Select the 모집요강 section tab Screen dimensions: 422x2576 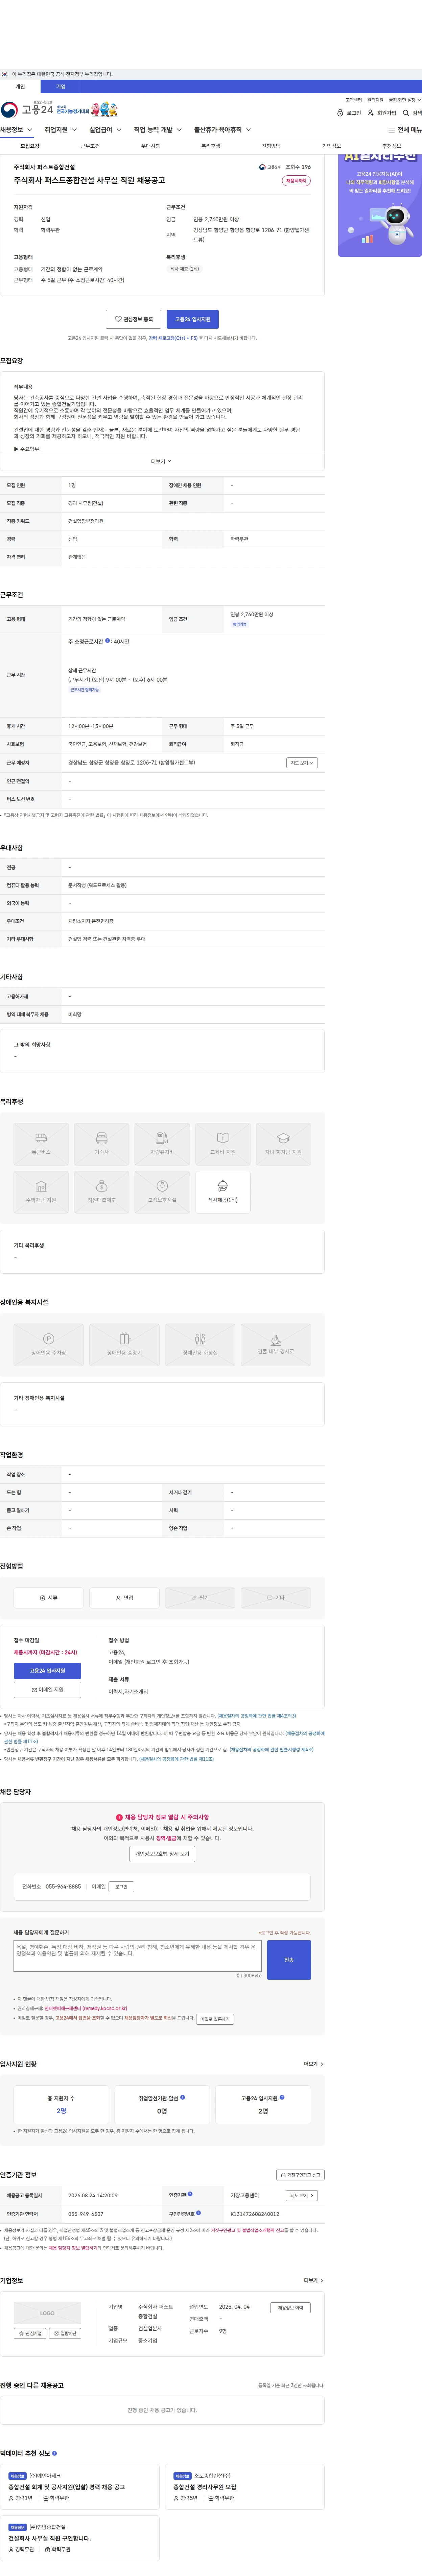click(30, 146)
